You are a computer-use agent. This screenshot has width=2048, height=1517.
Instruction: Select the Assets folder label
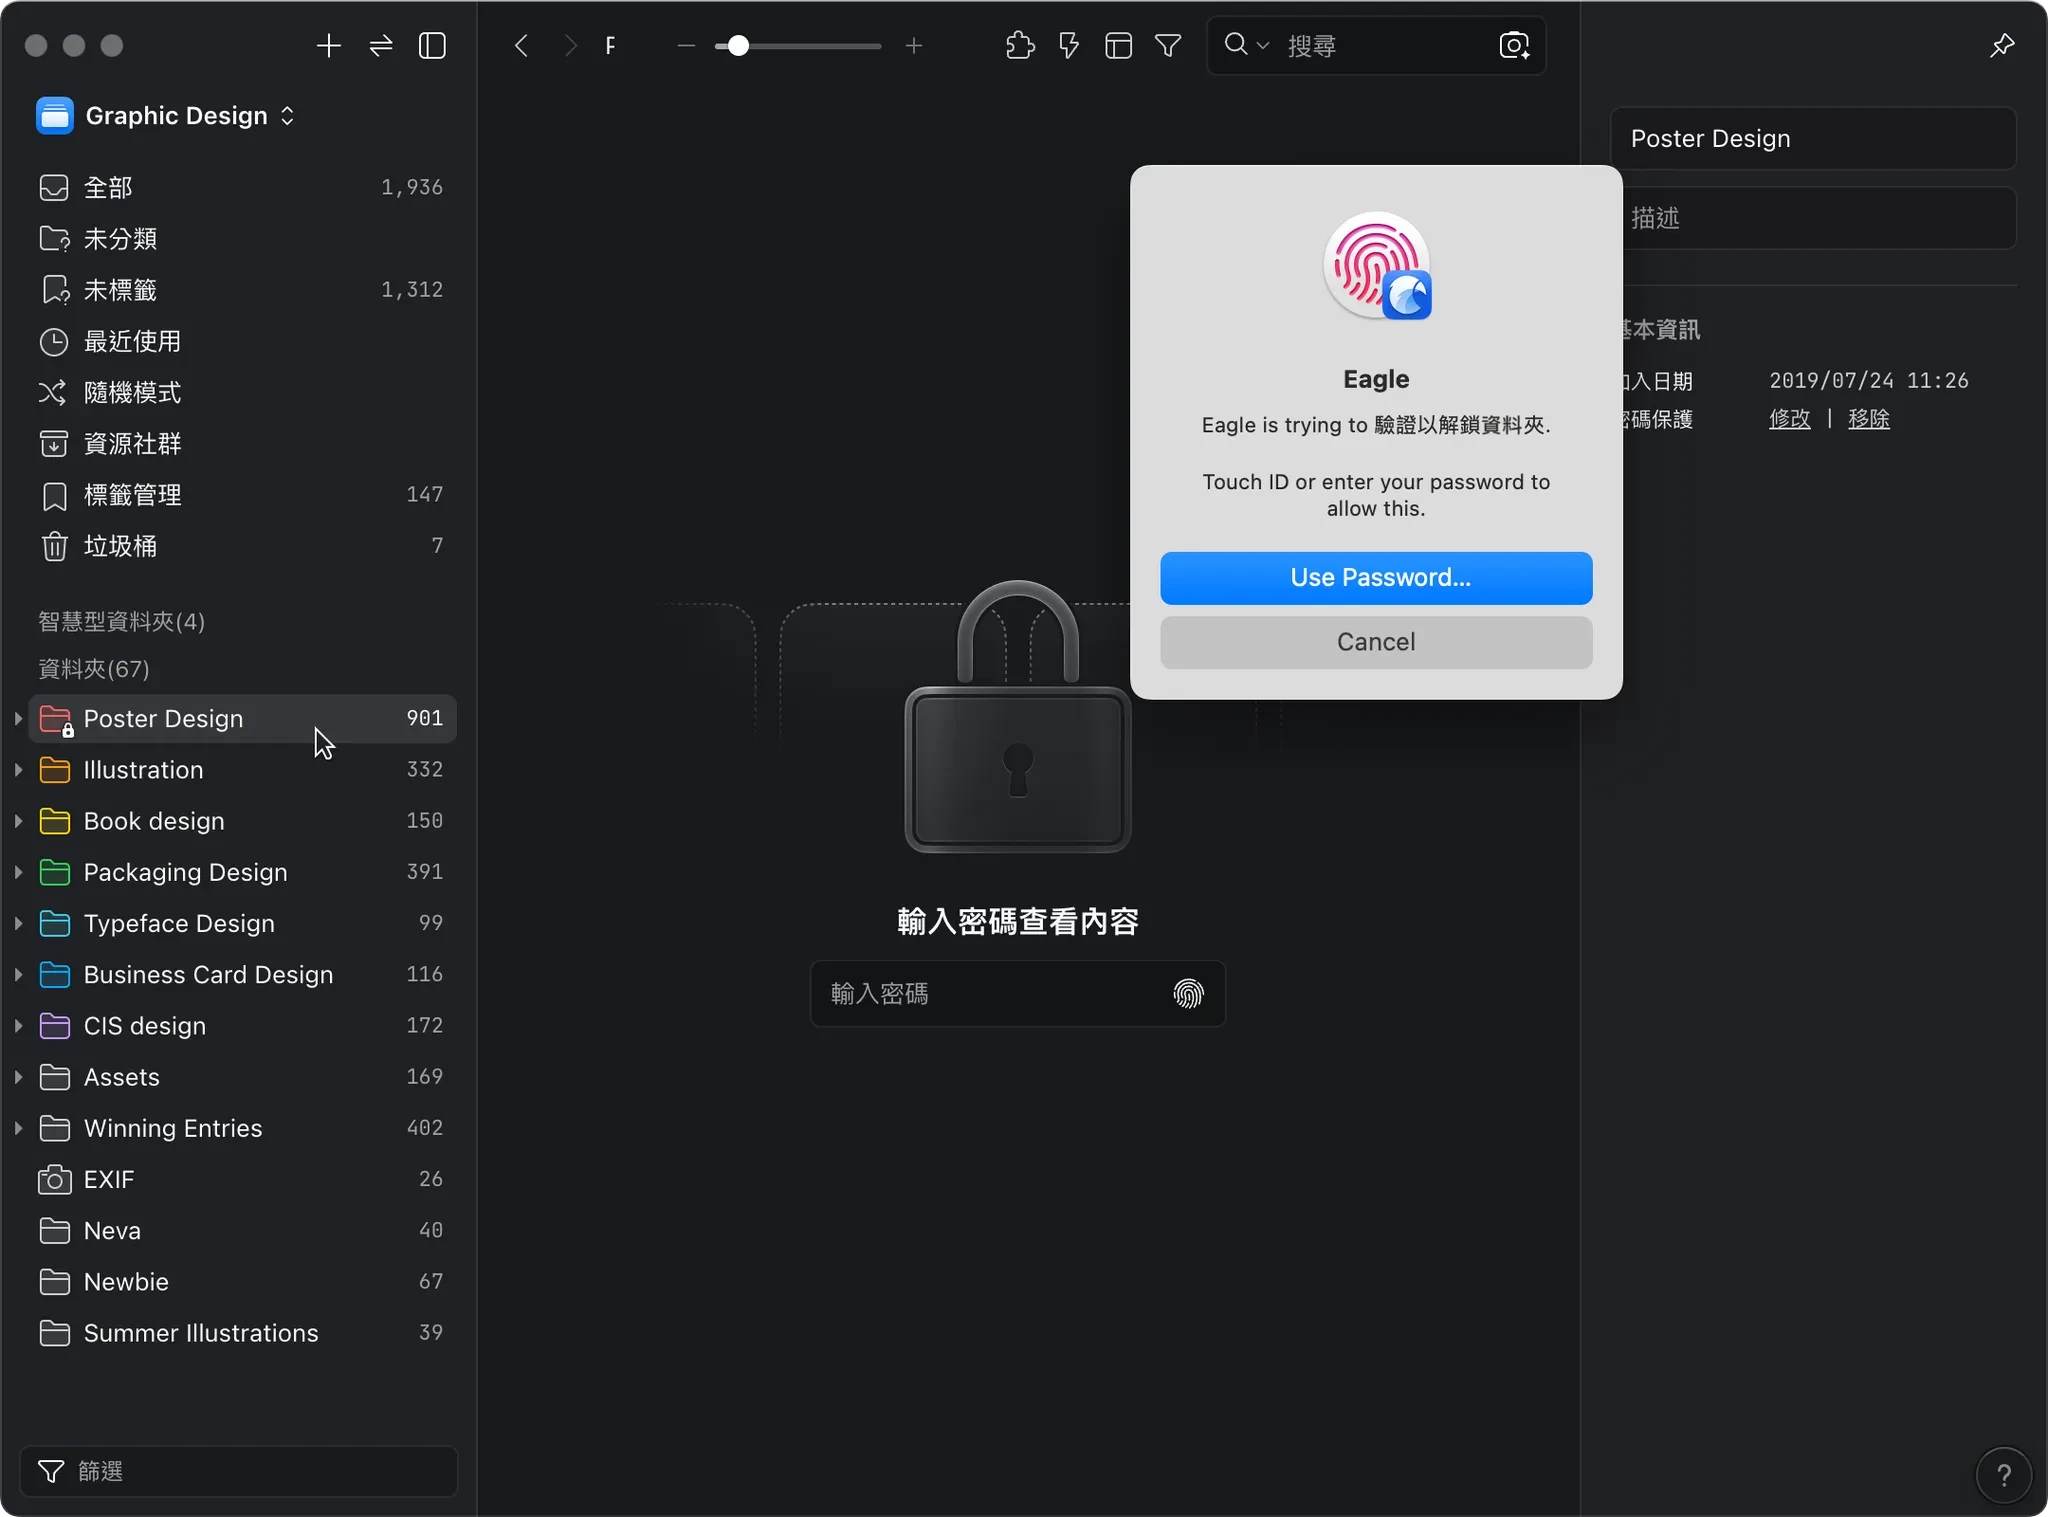click(x=122, y=1077)
